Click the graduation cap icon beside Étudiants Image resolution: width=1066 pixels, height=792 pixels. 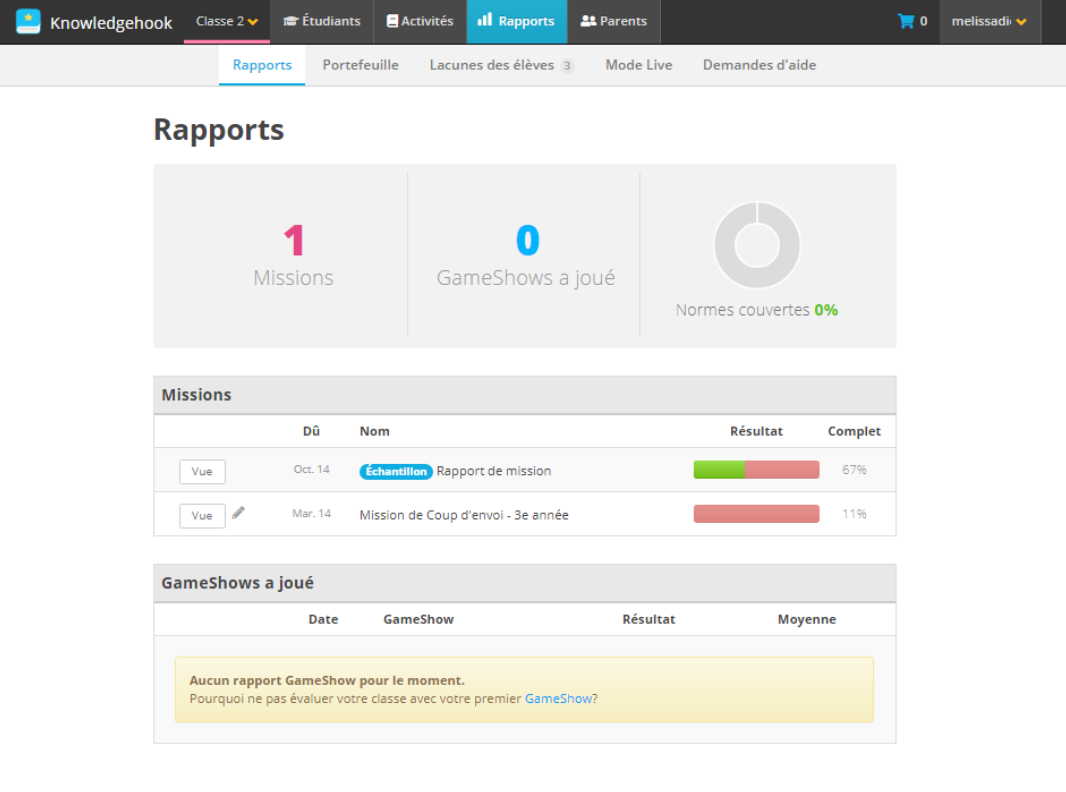tap(291, 21)
